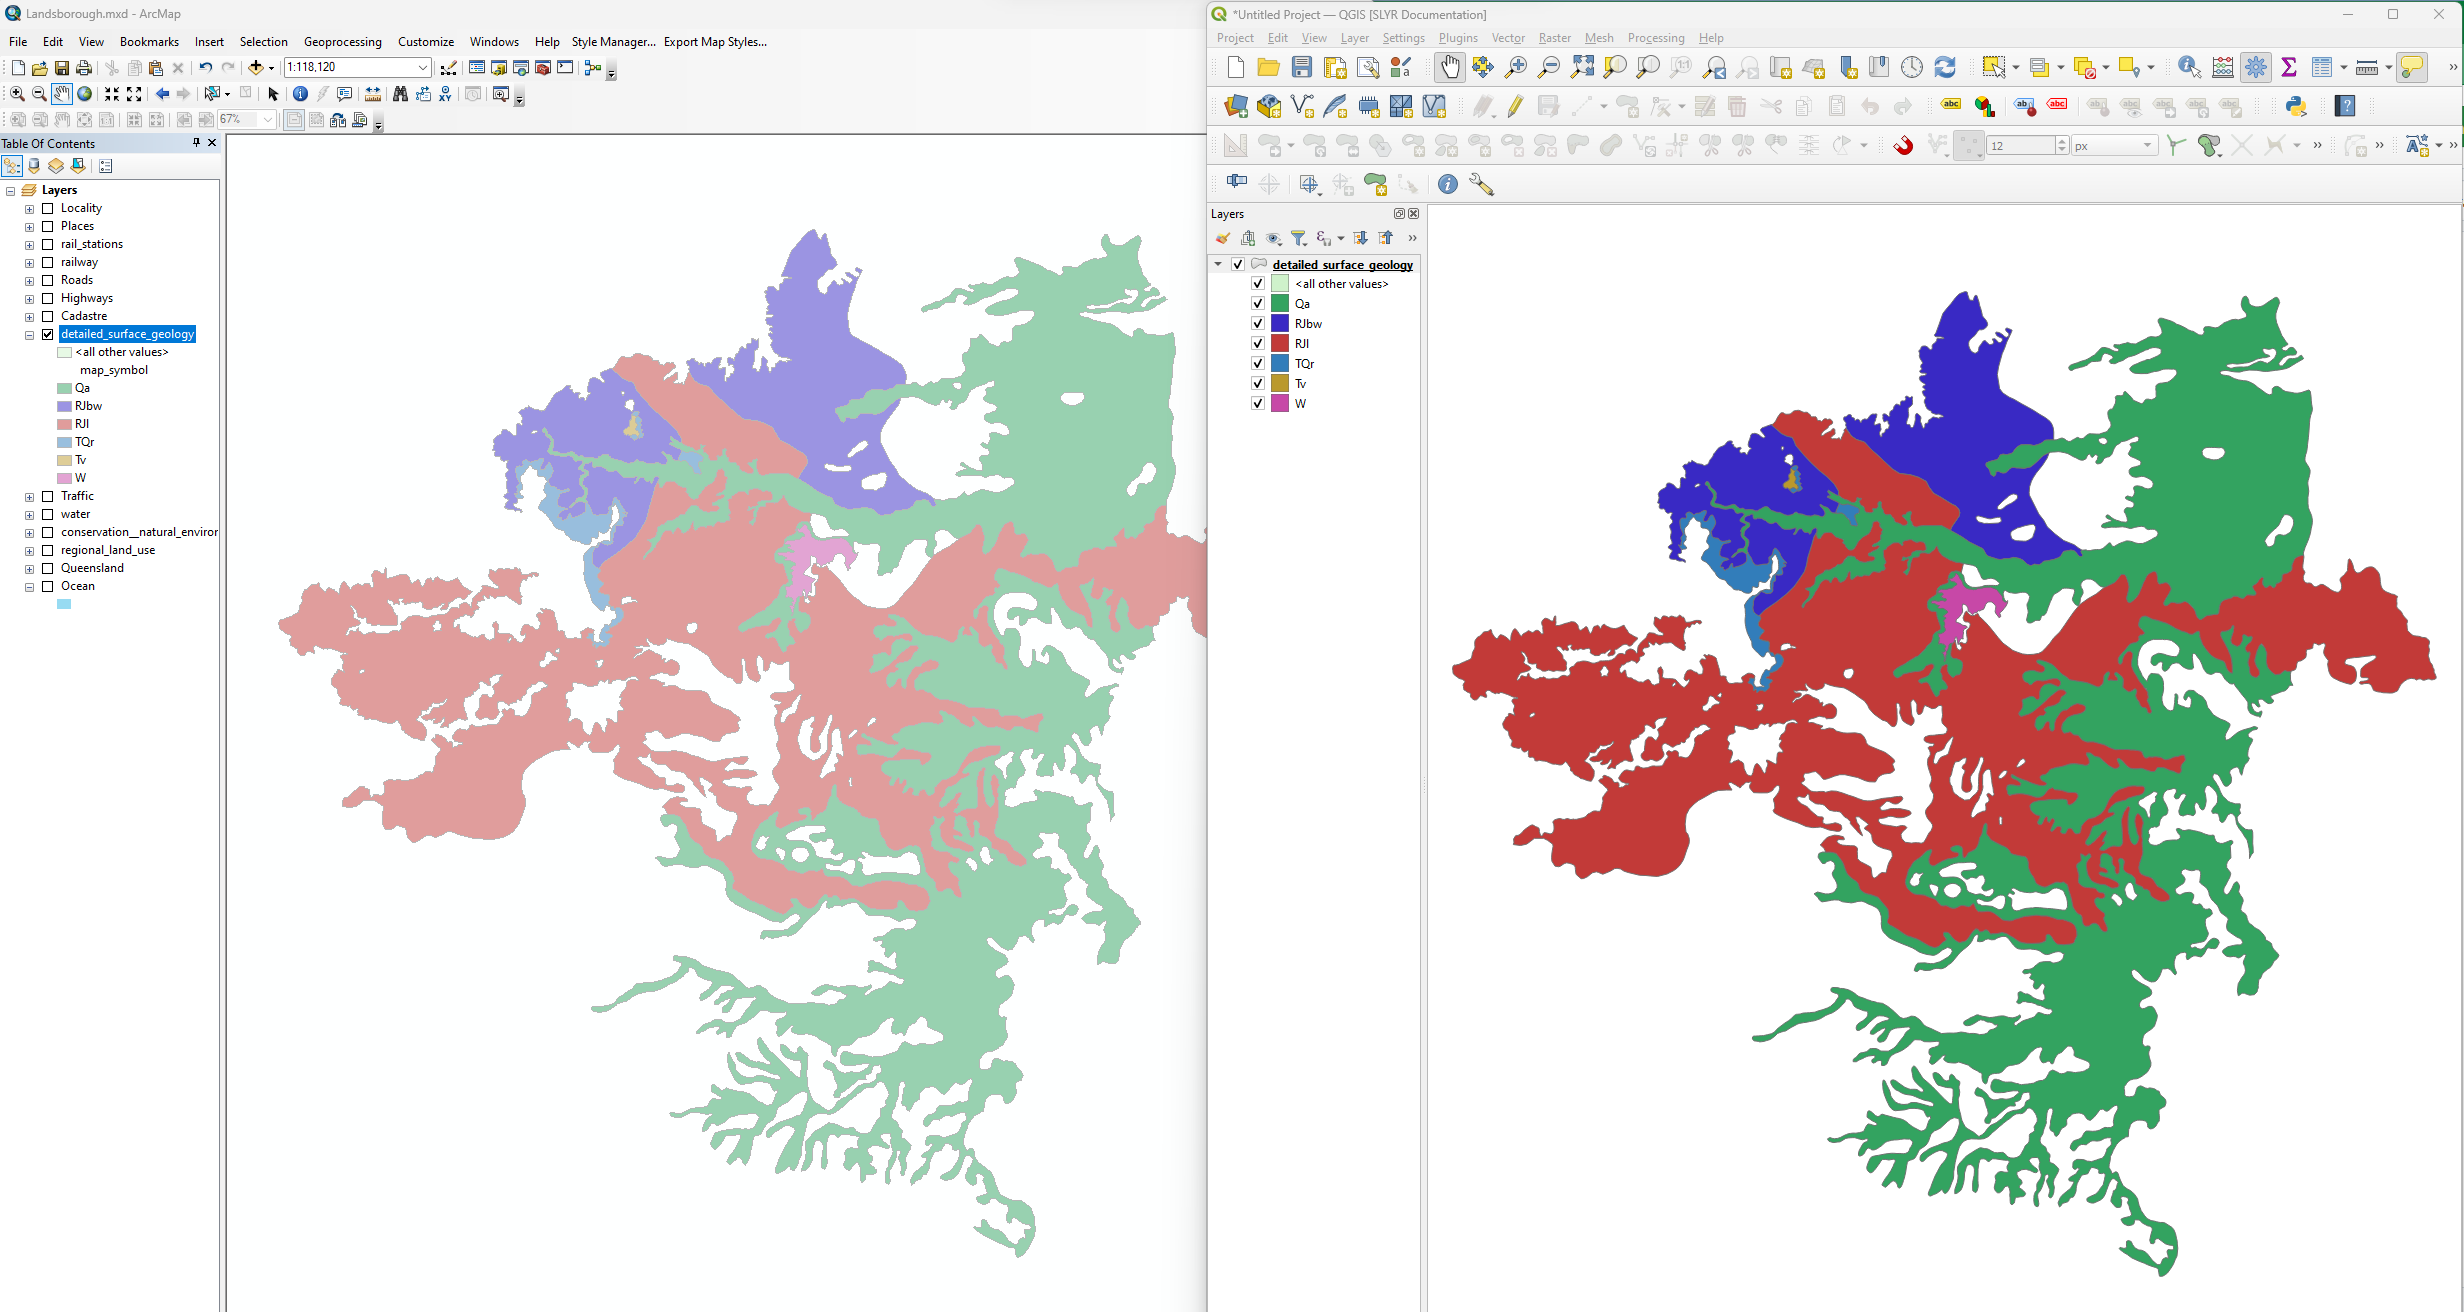Click QGIS Zoom Full extent icon
Viewport: 2464px width, 1312px height.
[1582, 67]
